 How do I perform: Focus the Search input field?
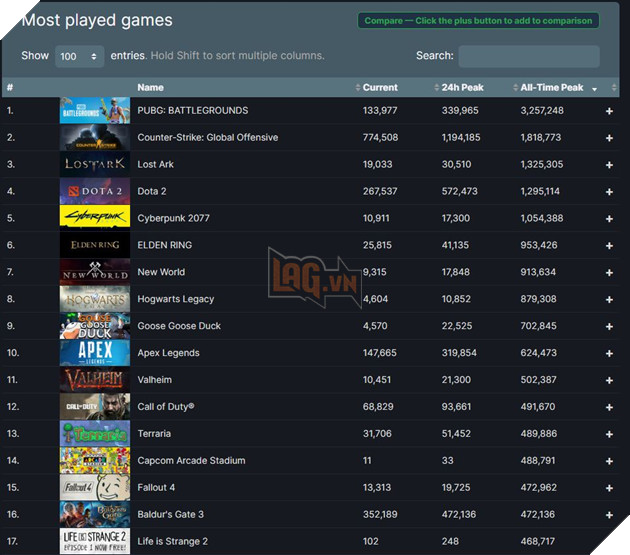pos(529,56)
